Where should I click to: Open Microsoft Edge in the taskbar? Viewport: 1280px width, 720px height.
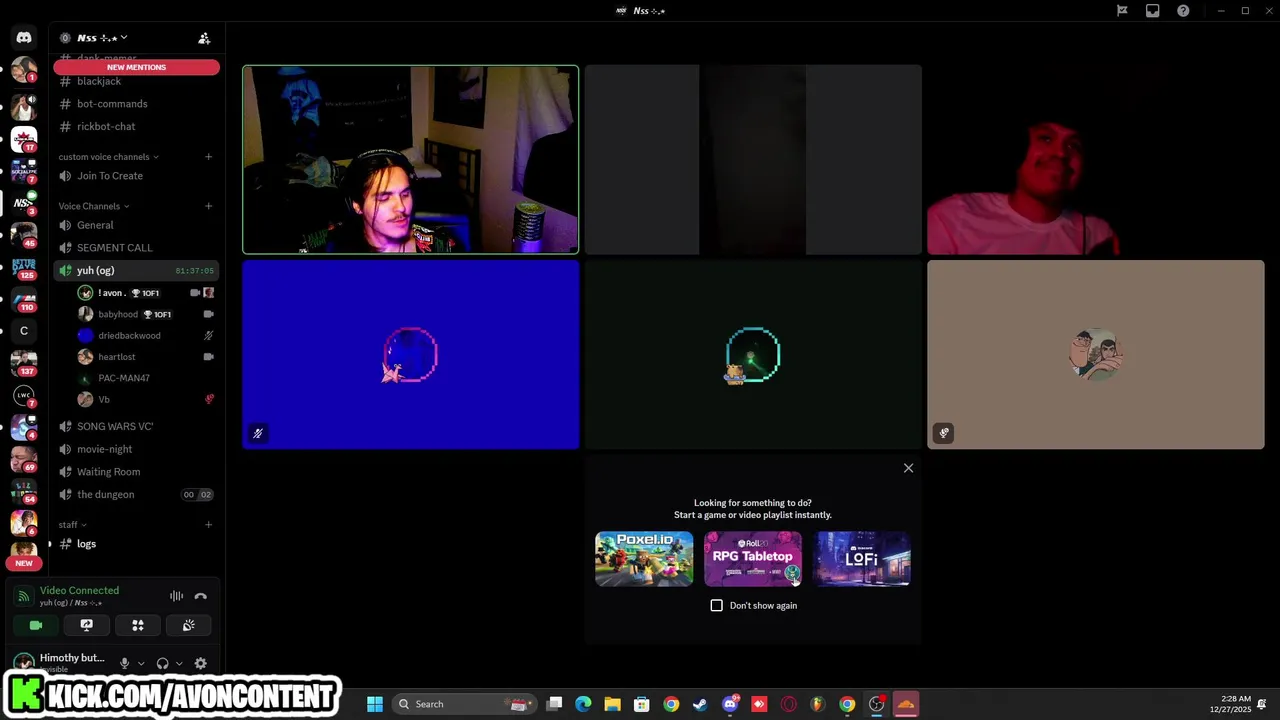(x=583, y=704)
